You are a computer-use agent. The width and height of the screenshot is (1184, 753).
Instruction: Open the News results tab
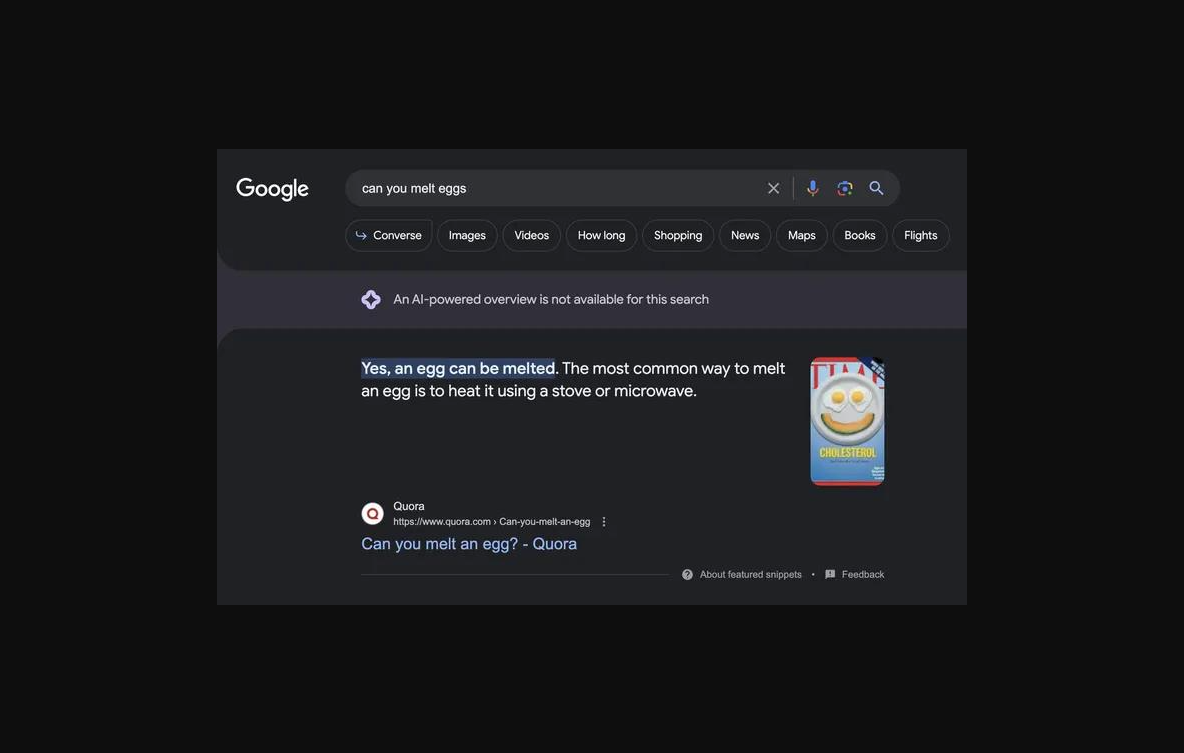[745, 236]
